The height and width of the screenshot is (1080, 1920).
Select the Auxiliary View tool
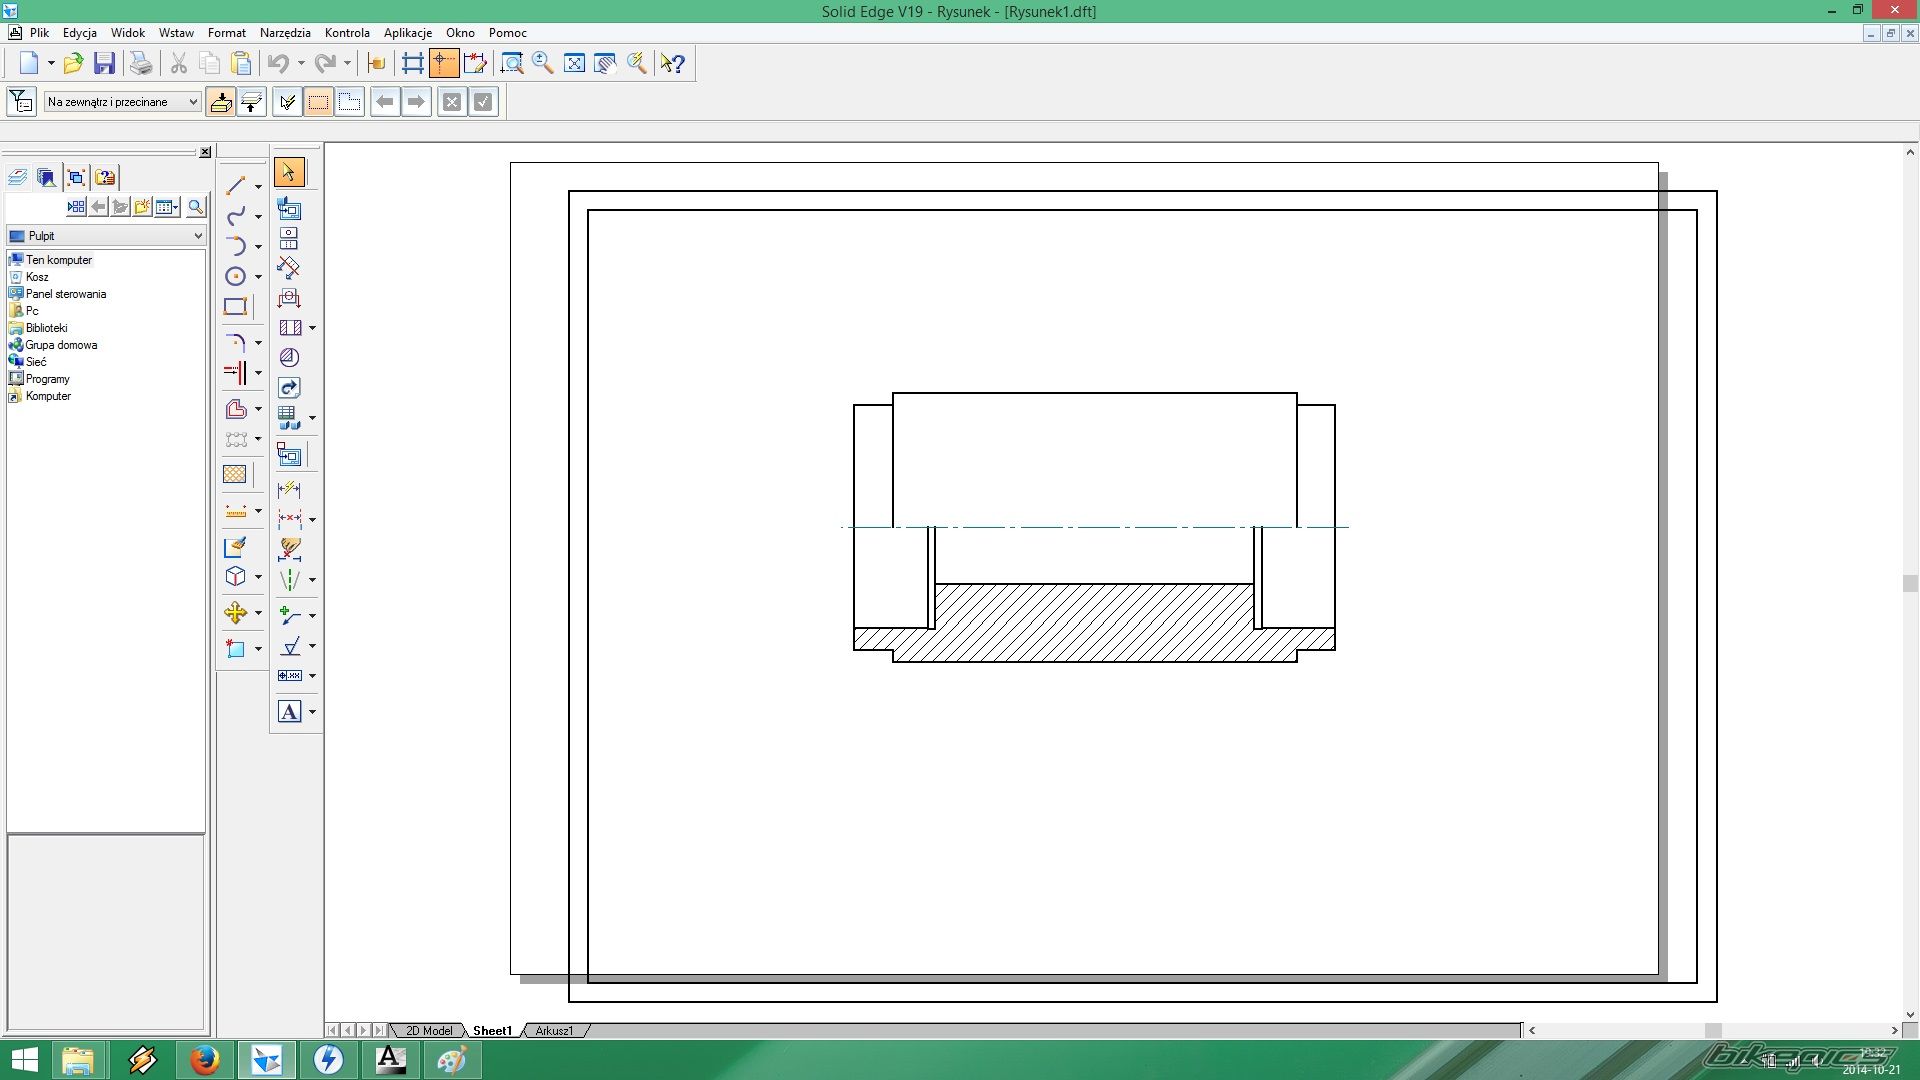click(x=289, y=268)
